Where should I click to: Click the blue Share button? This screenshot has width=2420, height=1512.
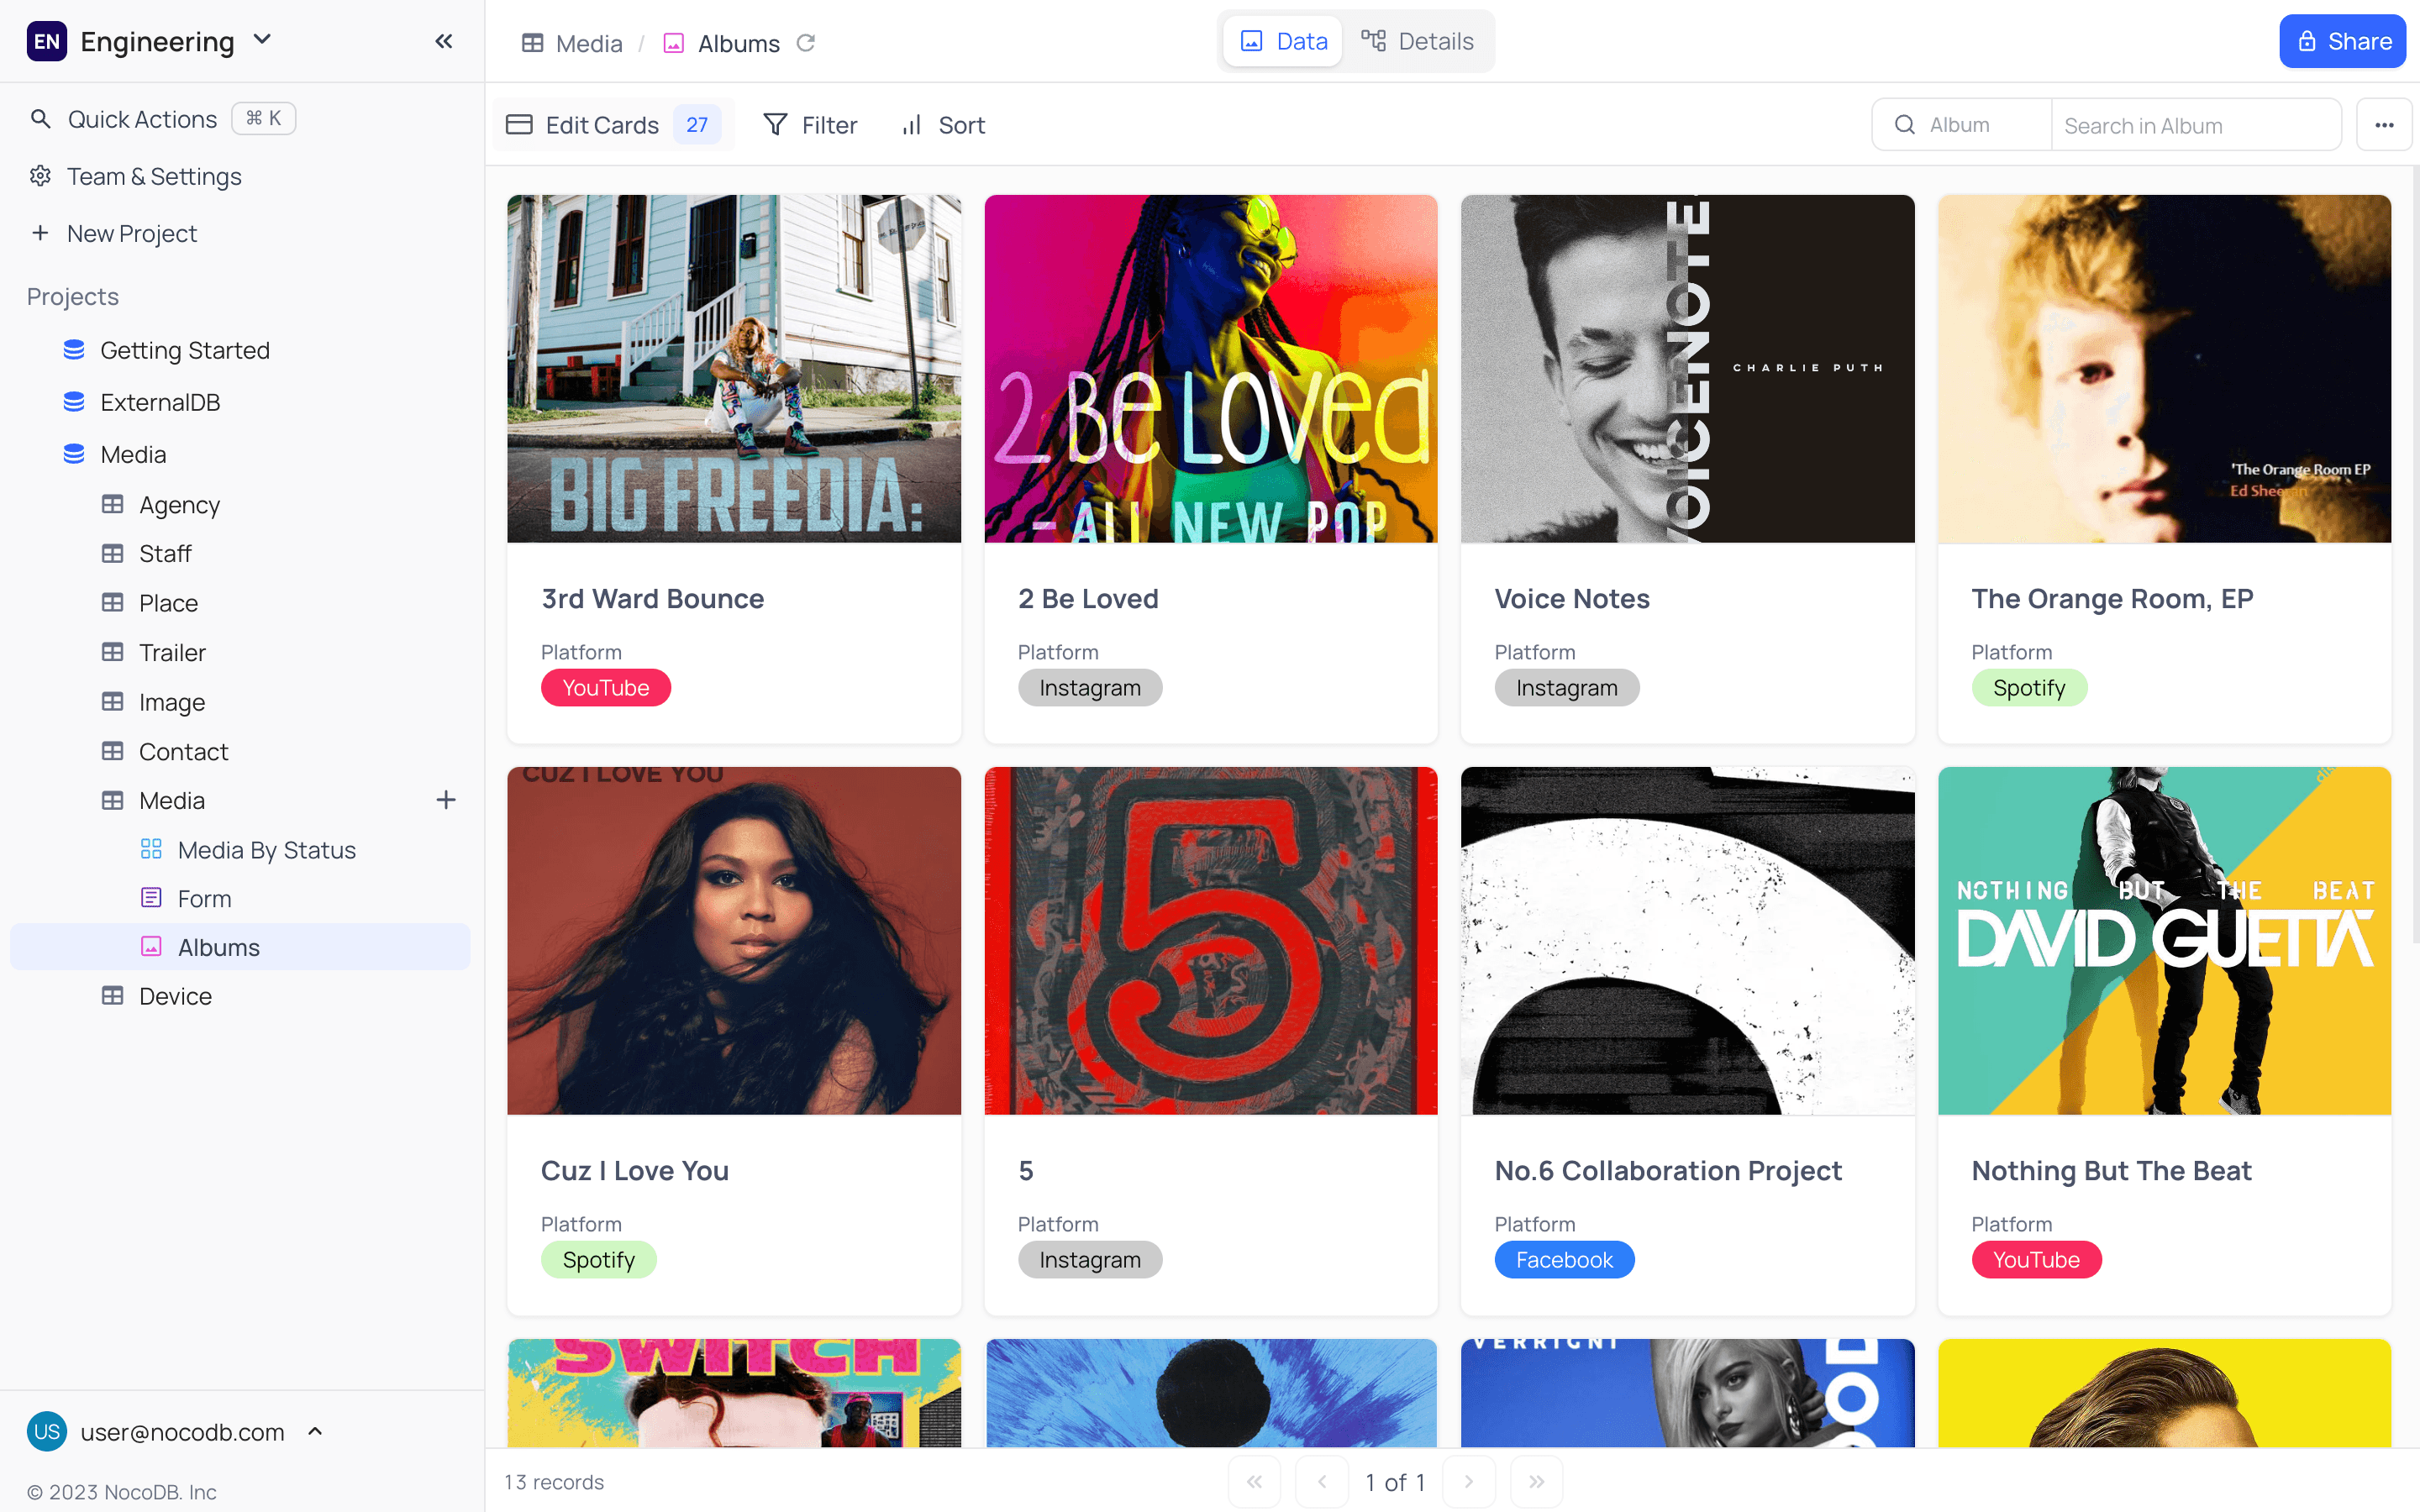click(x=2342, y=41)
